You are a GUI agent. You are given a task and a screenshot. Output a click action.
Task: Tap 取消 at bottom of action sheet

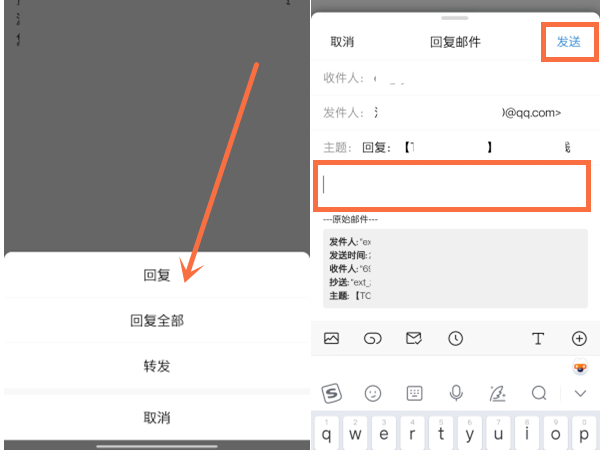pyautogui.click(x=156, y=417)
